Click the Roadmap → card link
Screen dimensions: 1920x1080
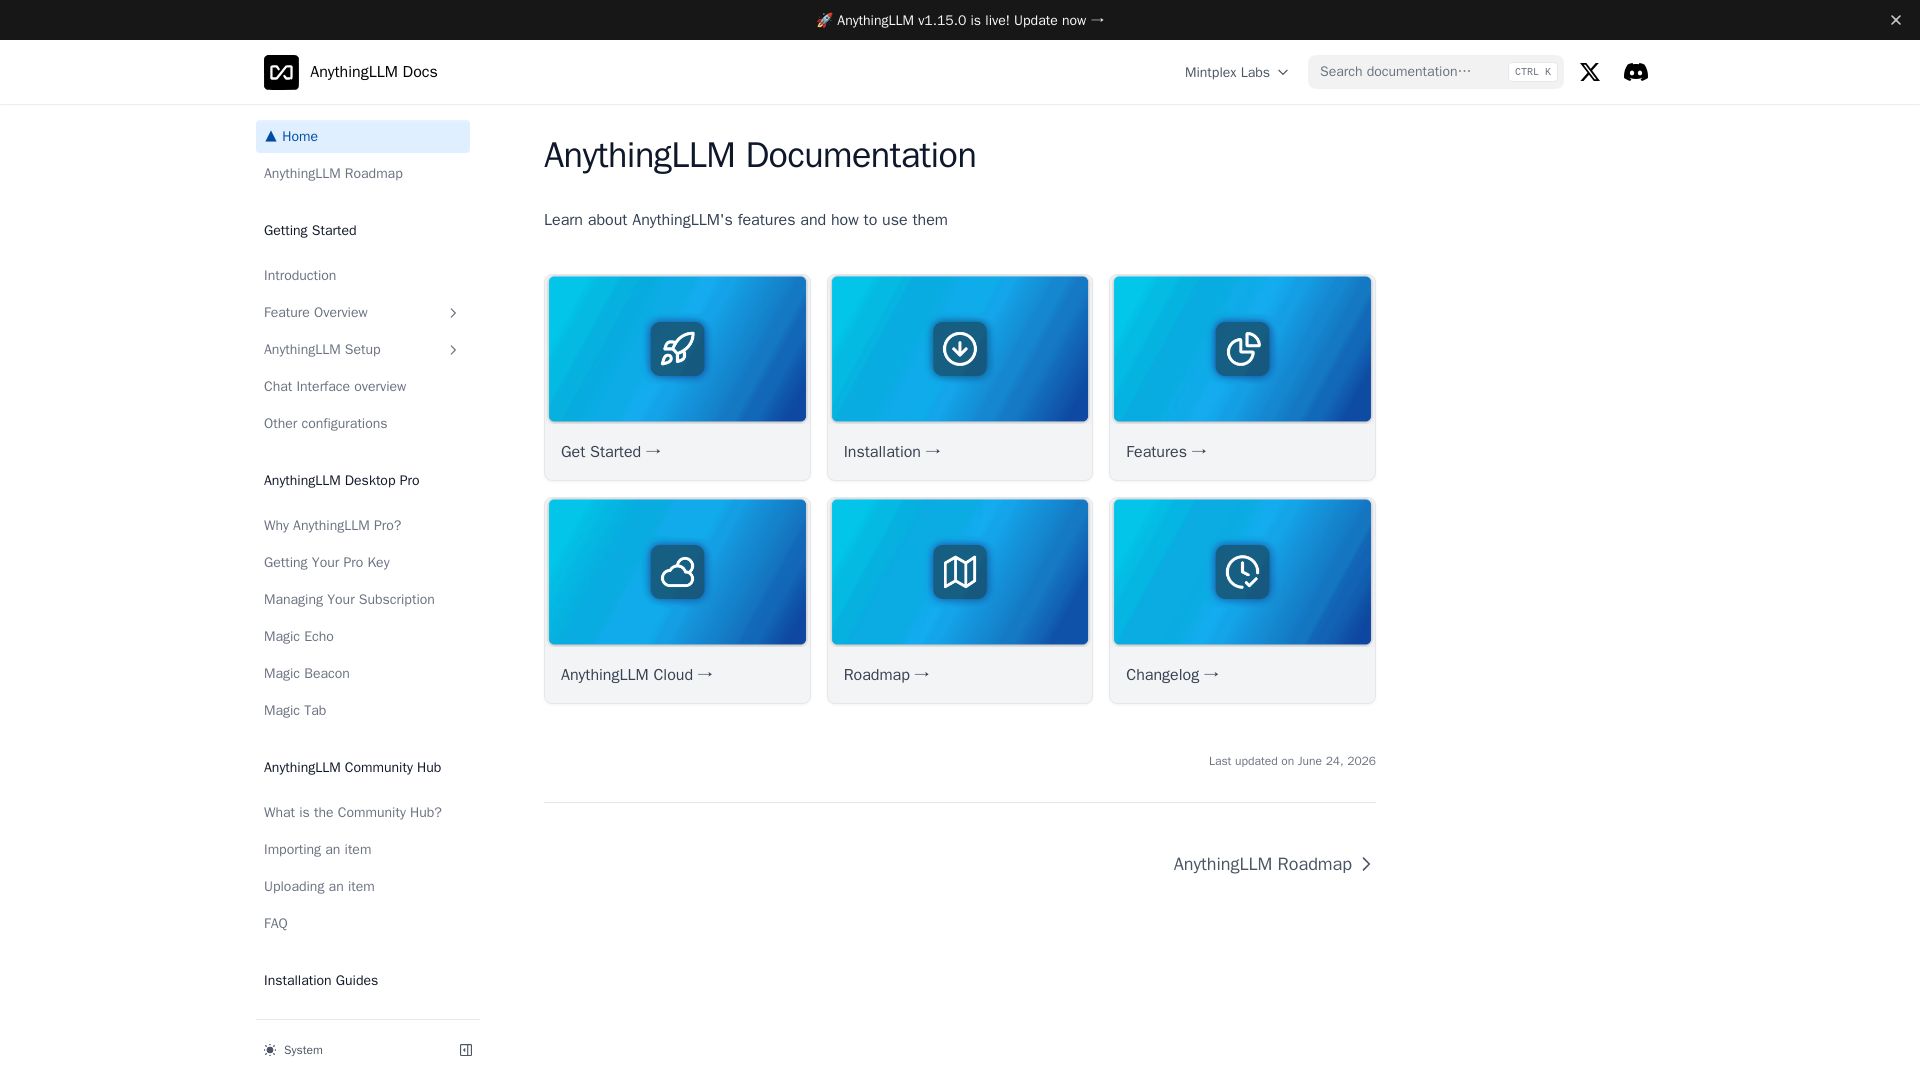[887, 675]
